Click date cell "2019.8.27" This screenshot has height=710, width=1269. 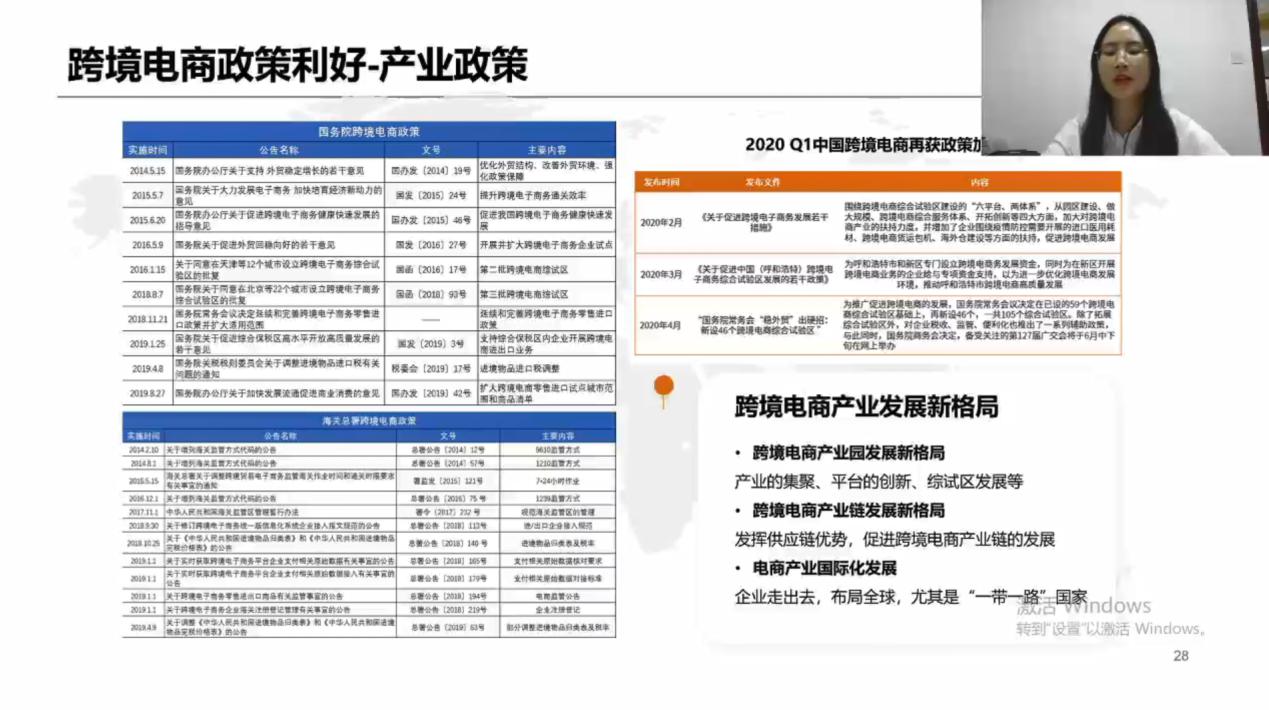point(148,394)
